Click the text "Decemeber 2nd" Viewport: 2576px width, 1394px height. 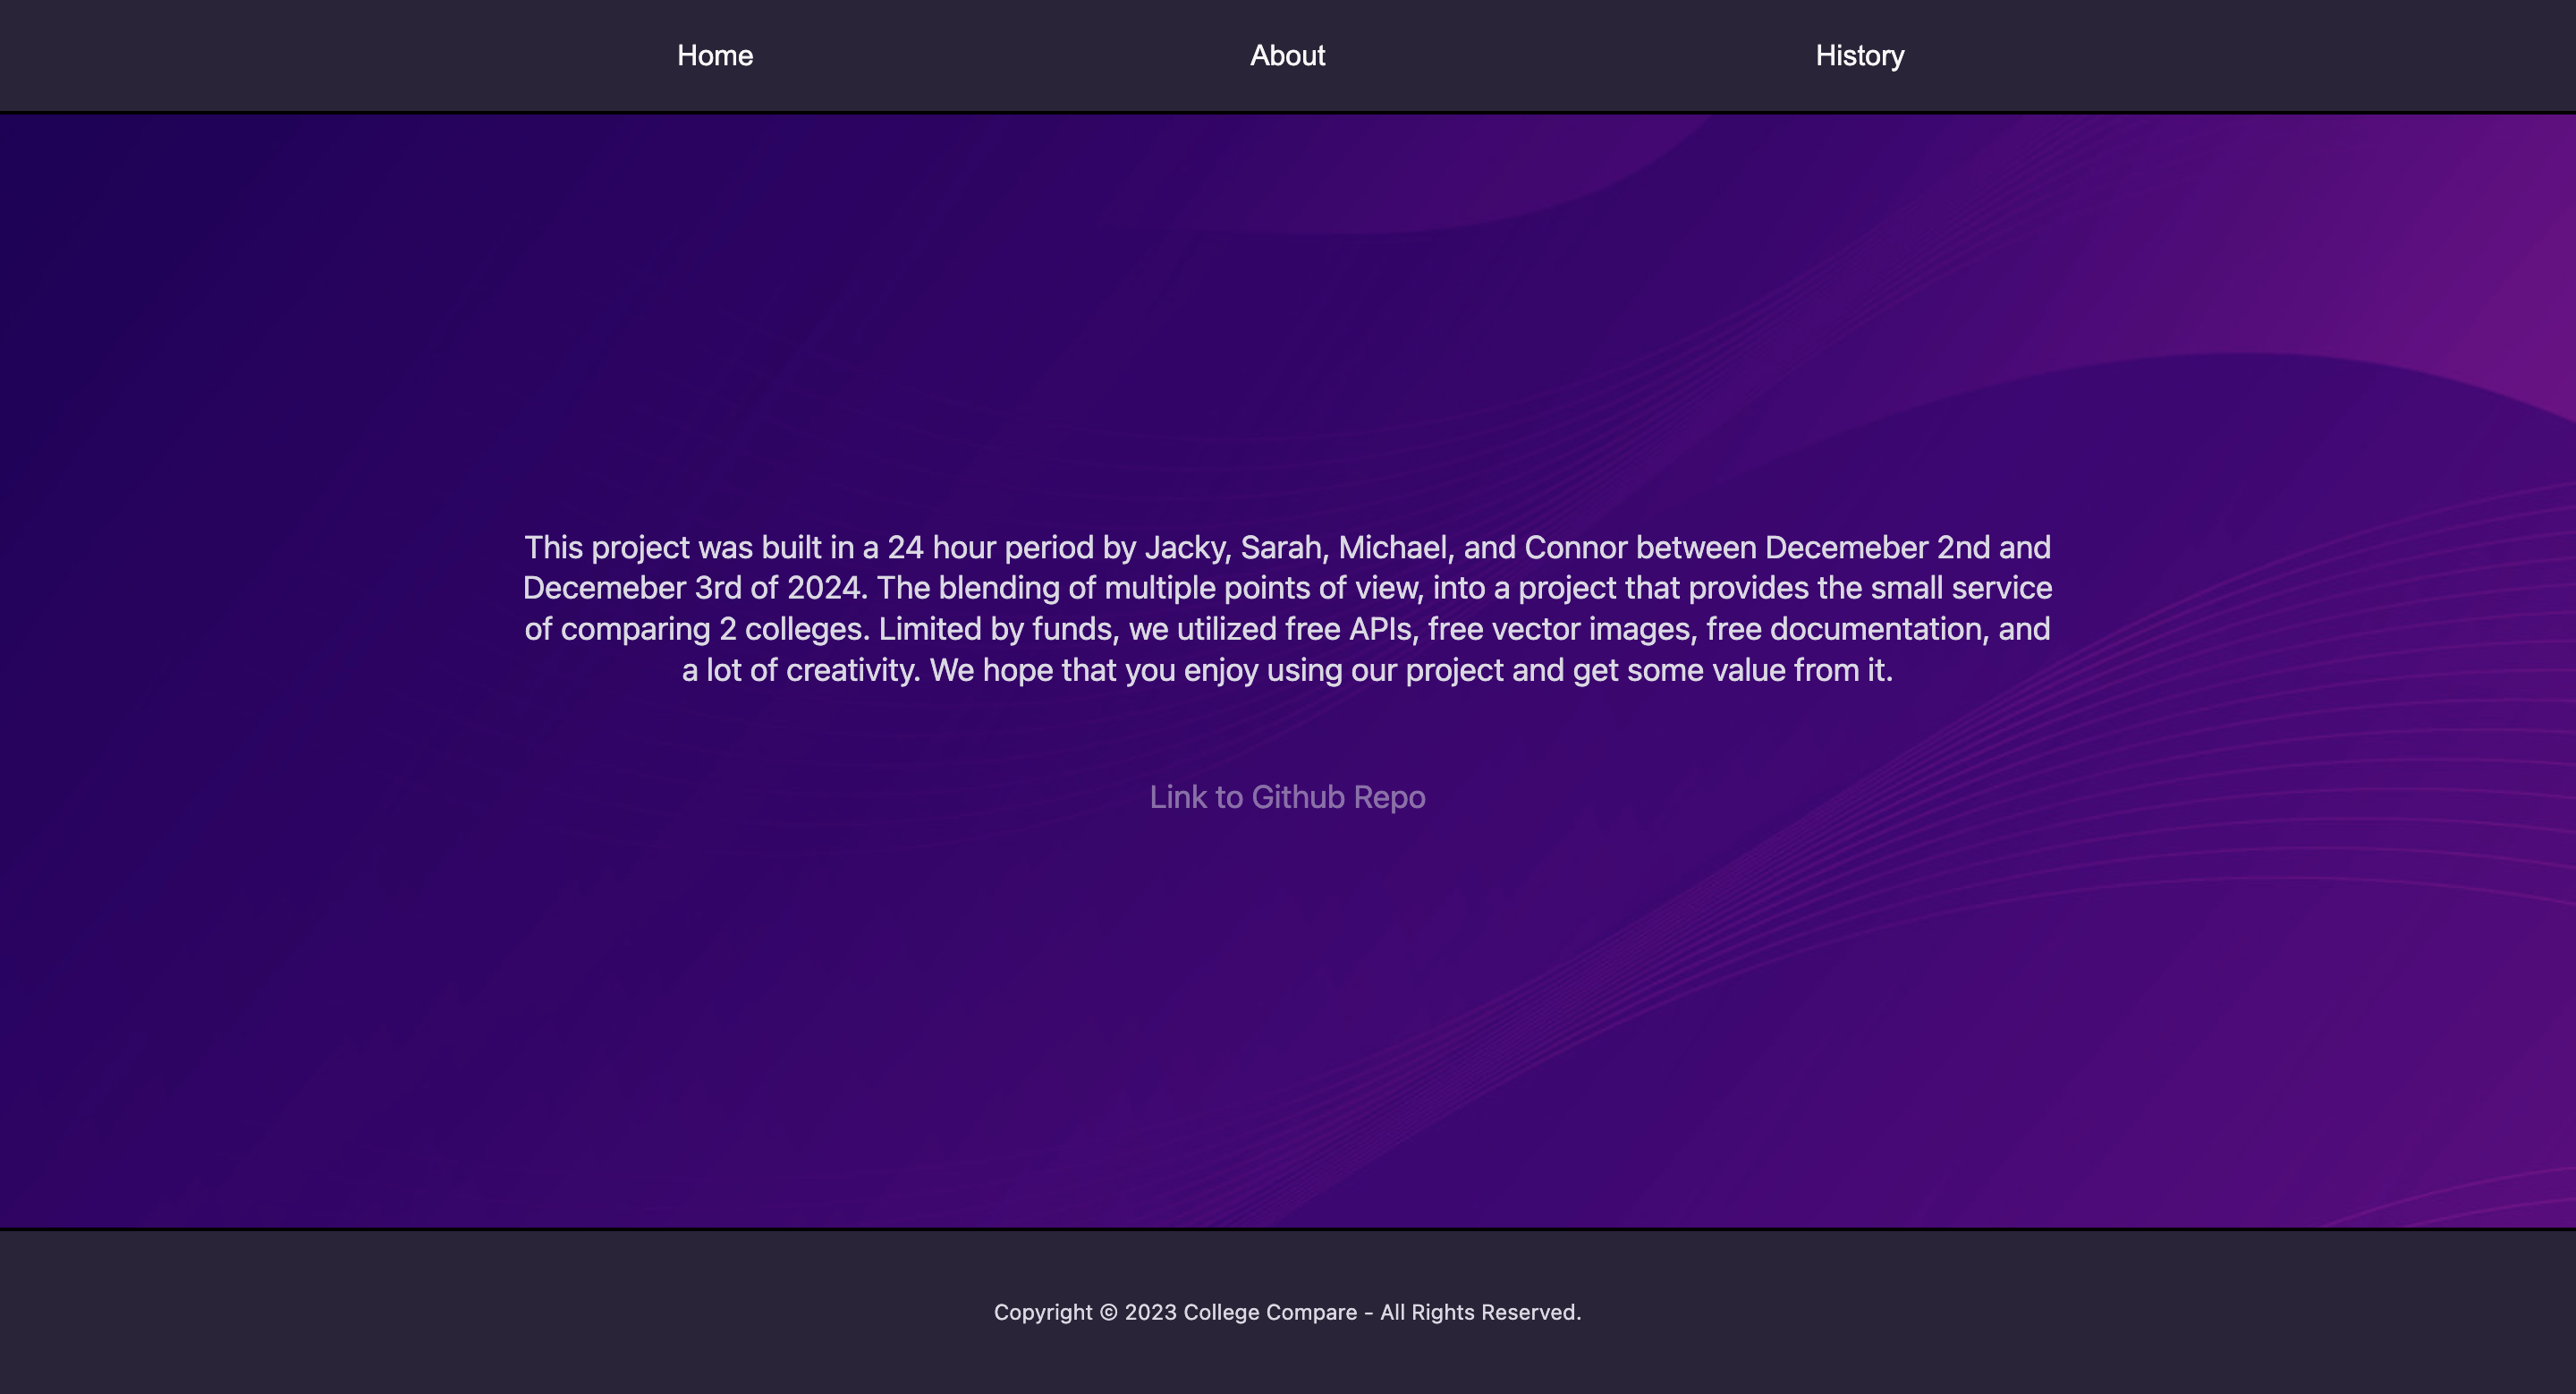(x=1877, y=547)
